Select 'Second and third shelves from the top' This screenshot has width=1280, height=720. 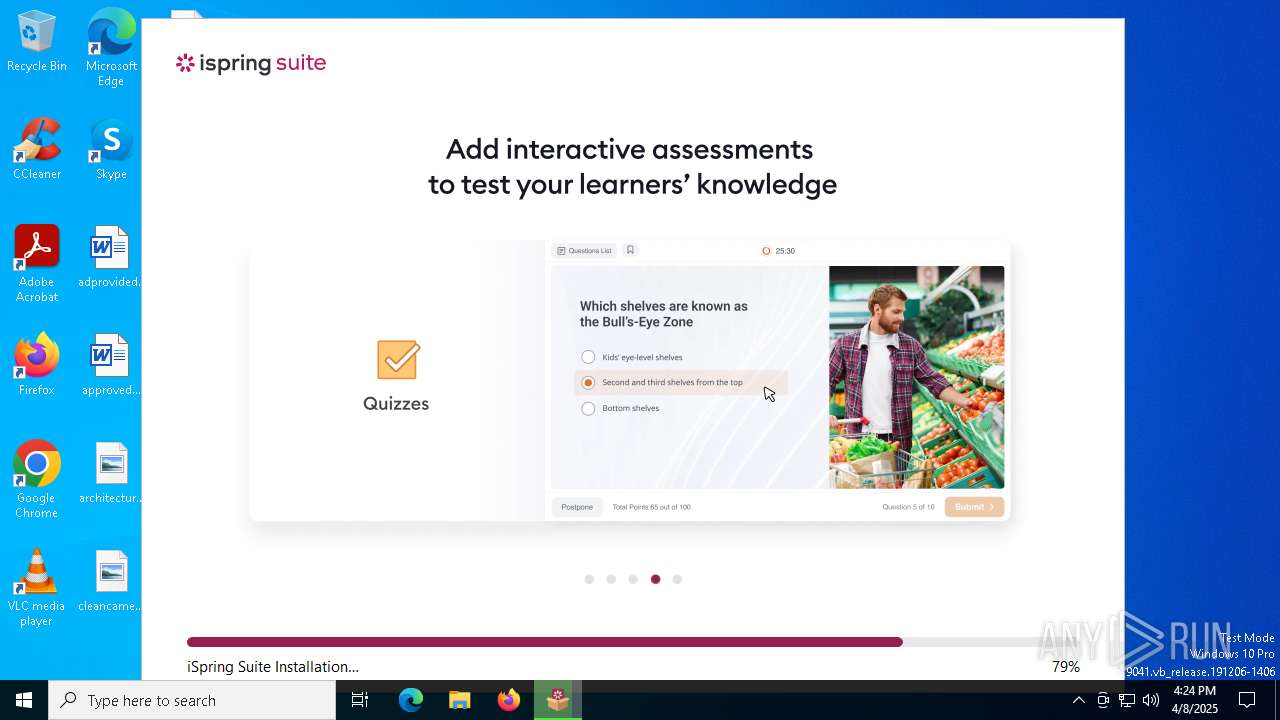(681, 382)
